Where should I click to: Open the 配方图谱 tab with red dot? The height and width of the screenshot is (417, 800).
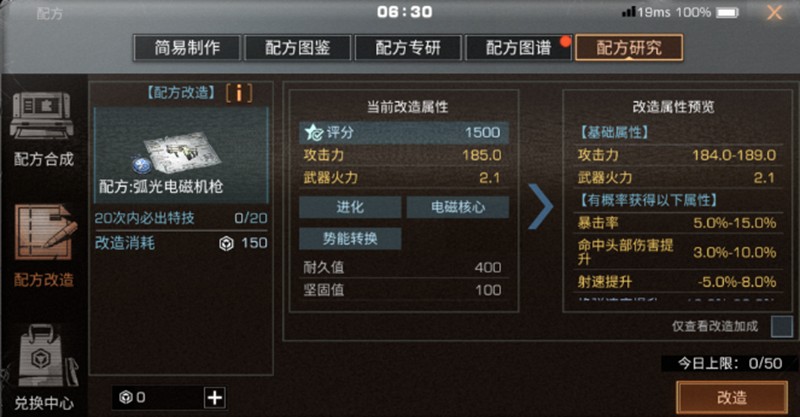(518, 48)
